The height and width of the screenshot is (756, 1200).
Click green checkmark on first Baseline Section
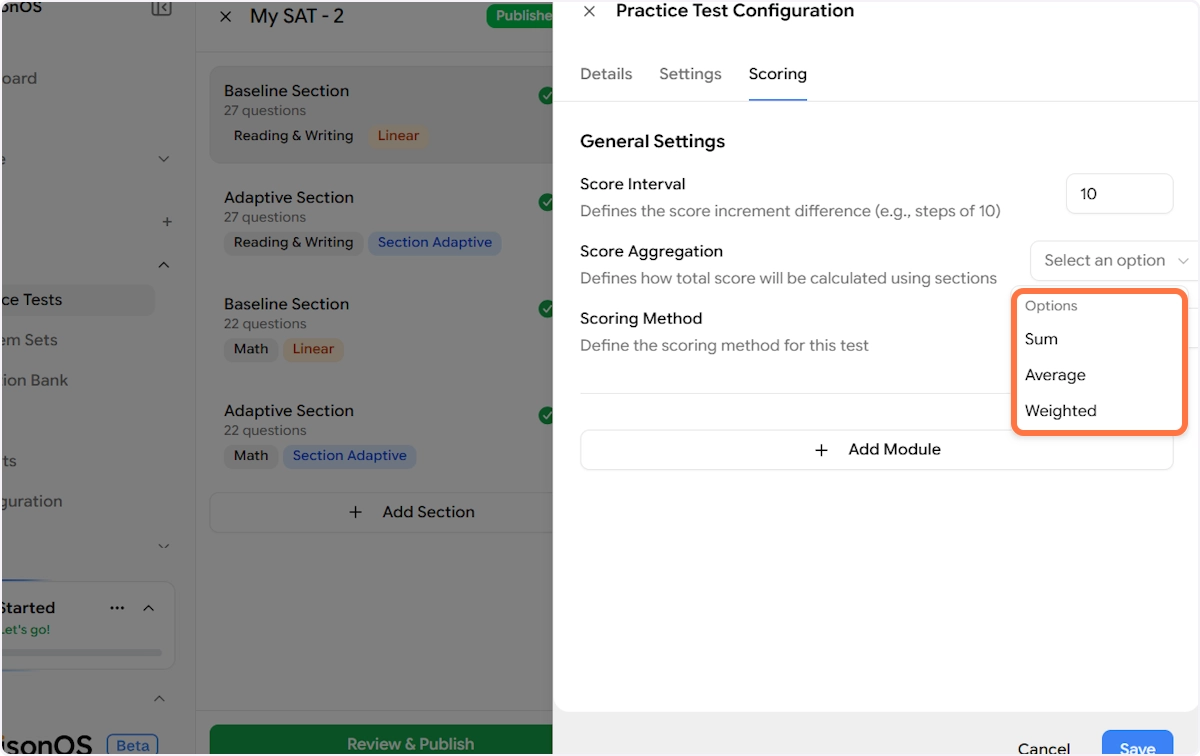[545, 96]
